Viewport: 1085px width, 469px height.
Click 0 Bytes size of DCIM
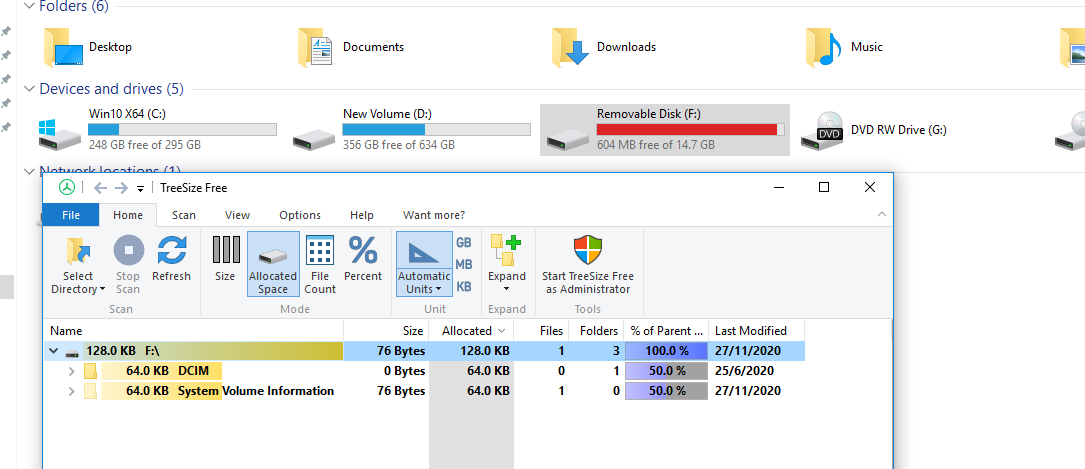[x=404, y=371]
